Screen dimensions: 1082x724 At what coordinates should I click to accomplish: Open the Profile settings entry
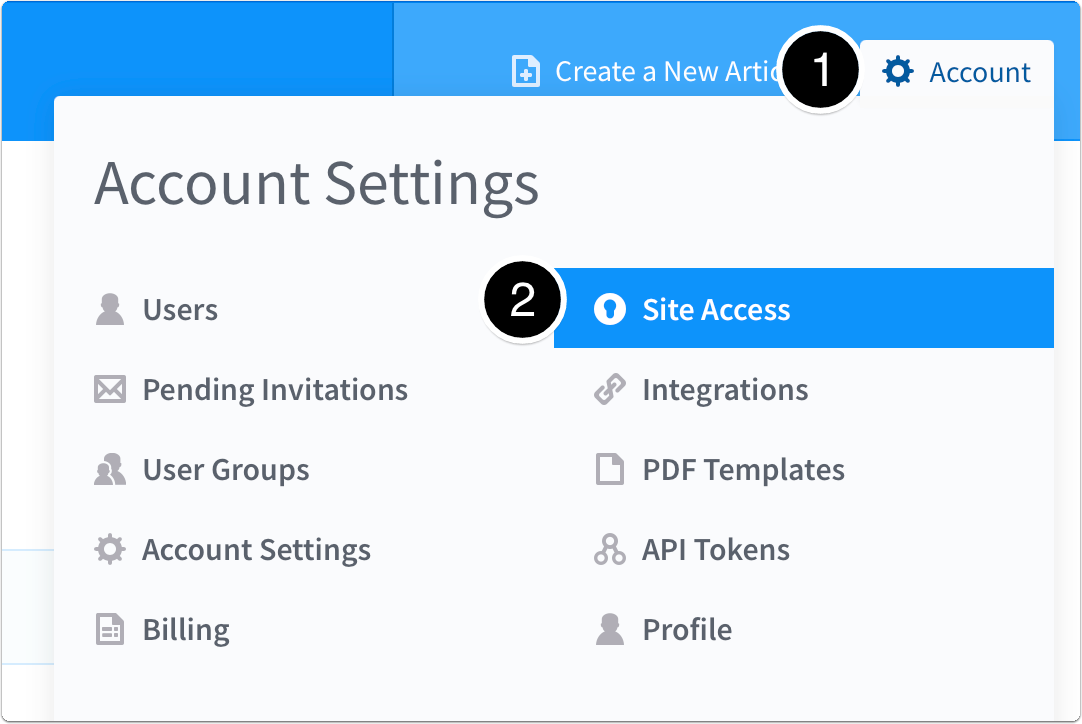pos(686,629)
